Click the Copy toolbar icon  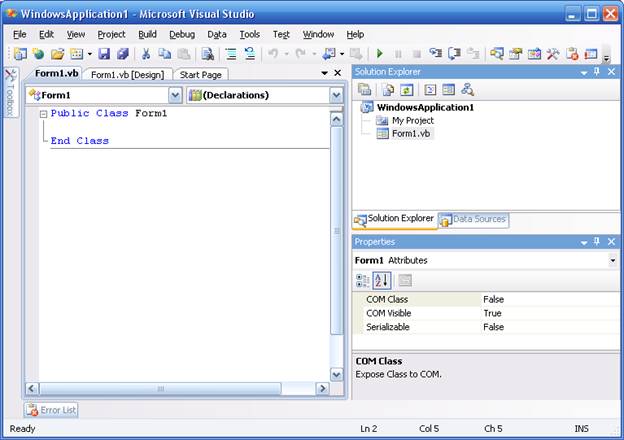(x=165, y=53)
